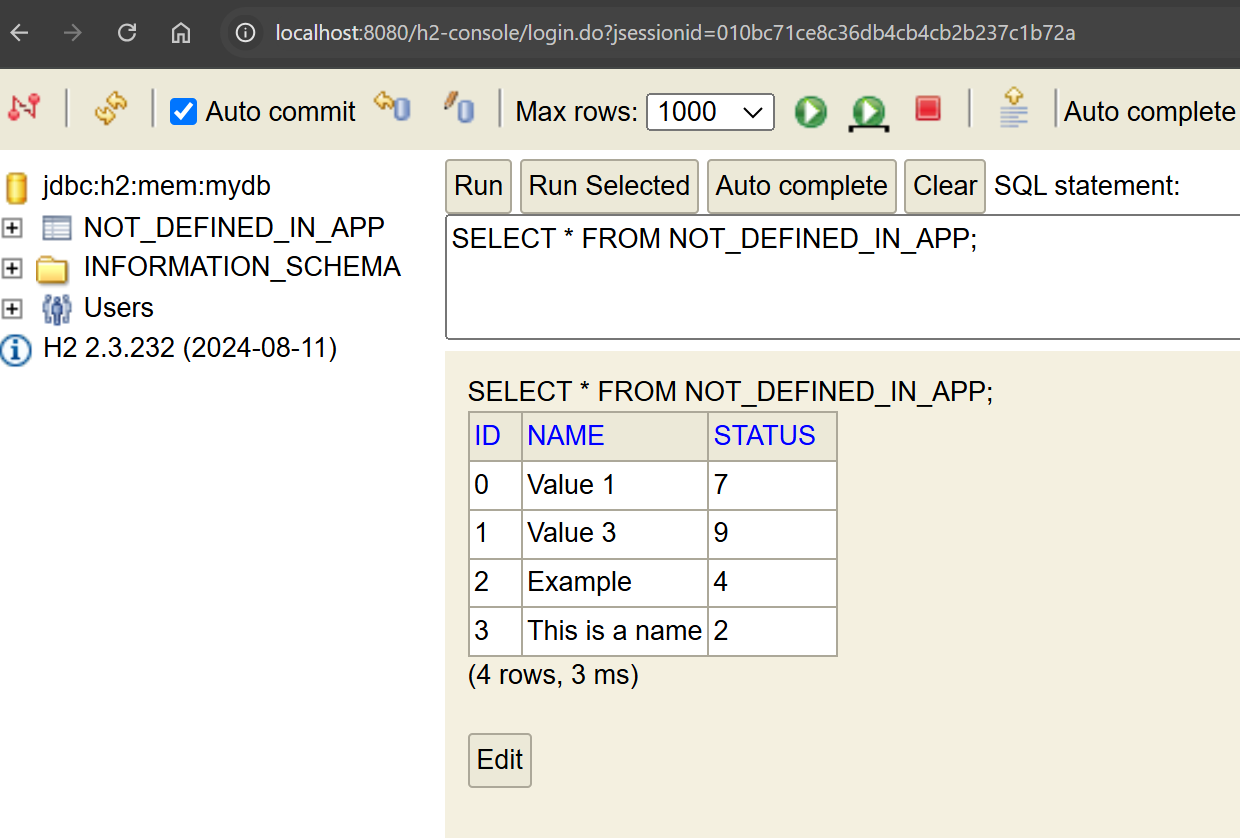The image size is (1240, 838).
Task: Click the Disconnect icon in toolbar
Action: coord(24,108)
